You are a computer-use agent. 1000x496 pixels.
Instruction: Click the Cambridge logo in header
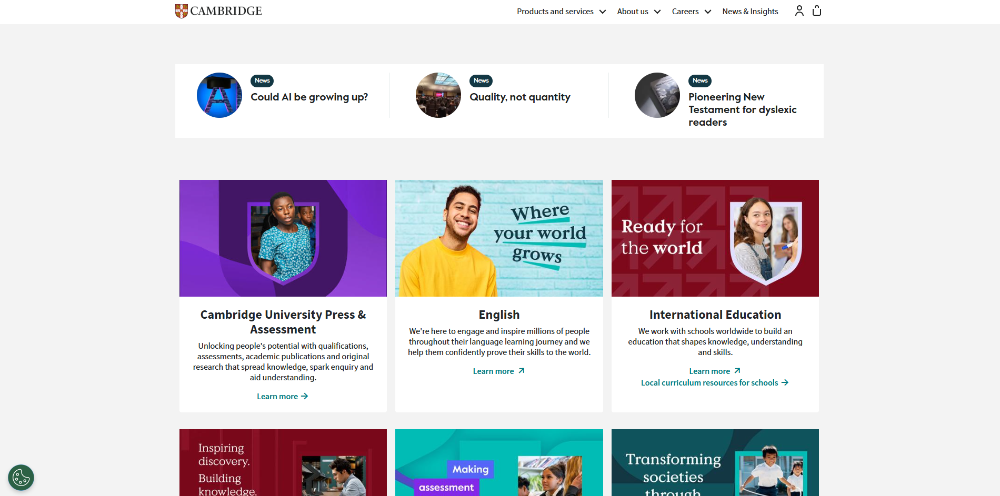218,11
